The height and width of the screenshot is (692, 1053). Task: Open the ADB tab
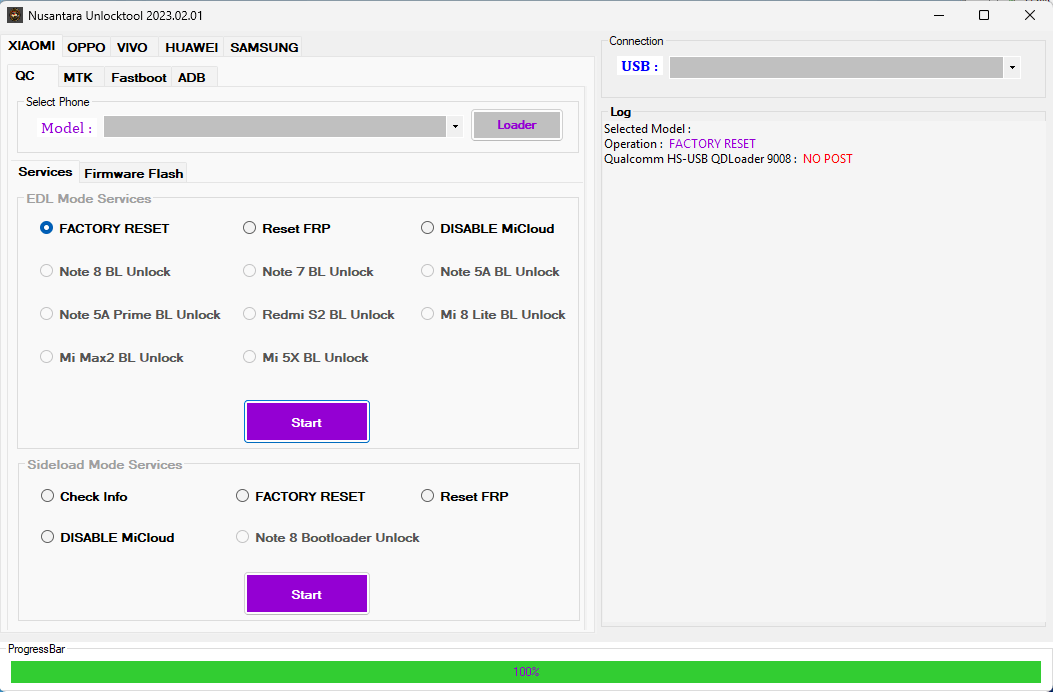[x=192, y=77]
